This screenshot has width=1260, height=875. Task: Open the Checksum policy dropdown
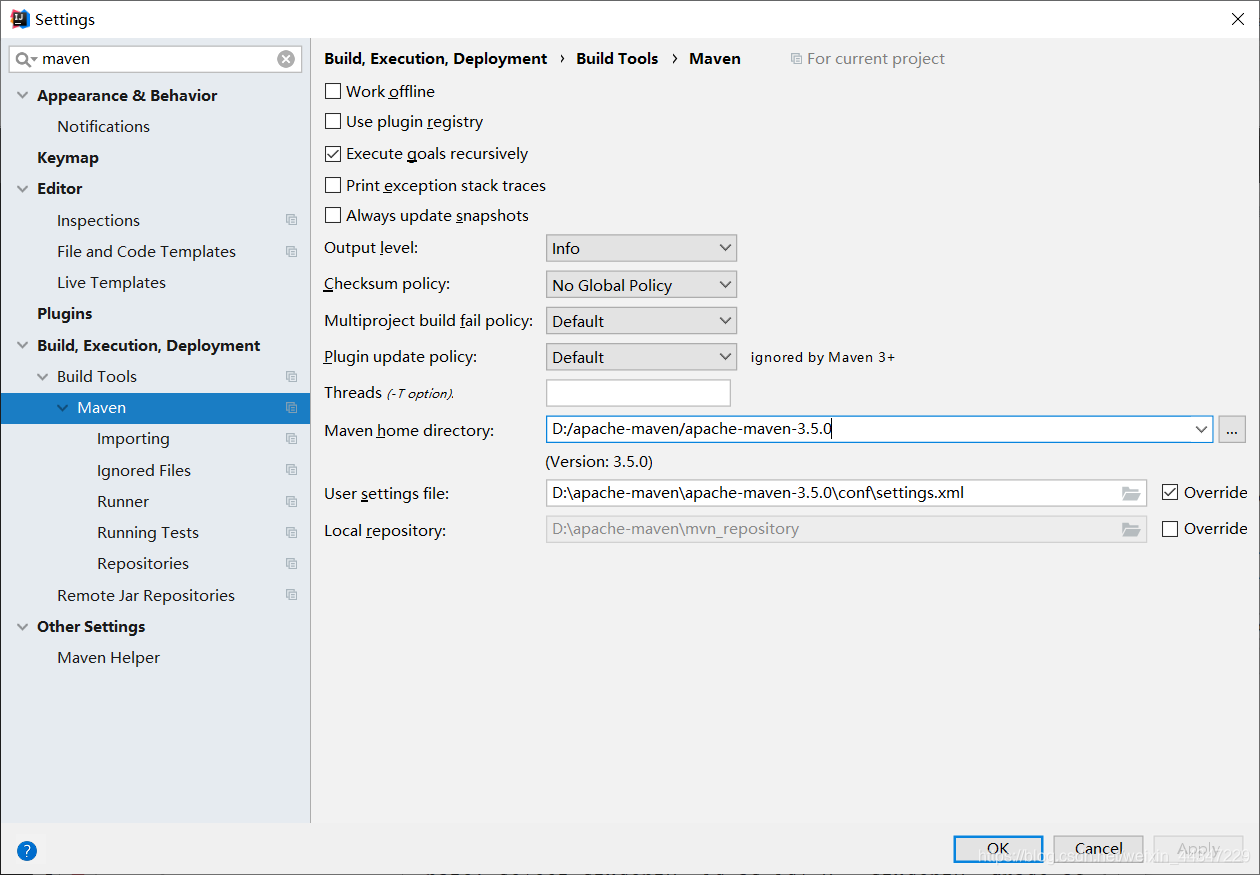click(x=641, y=285)
